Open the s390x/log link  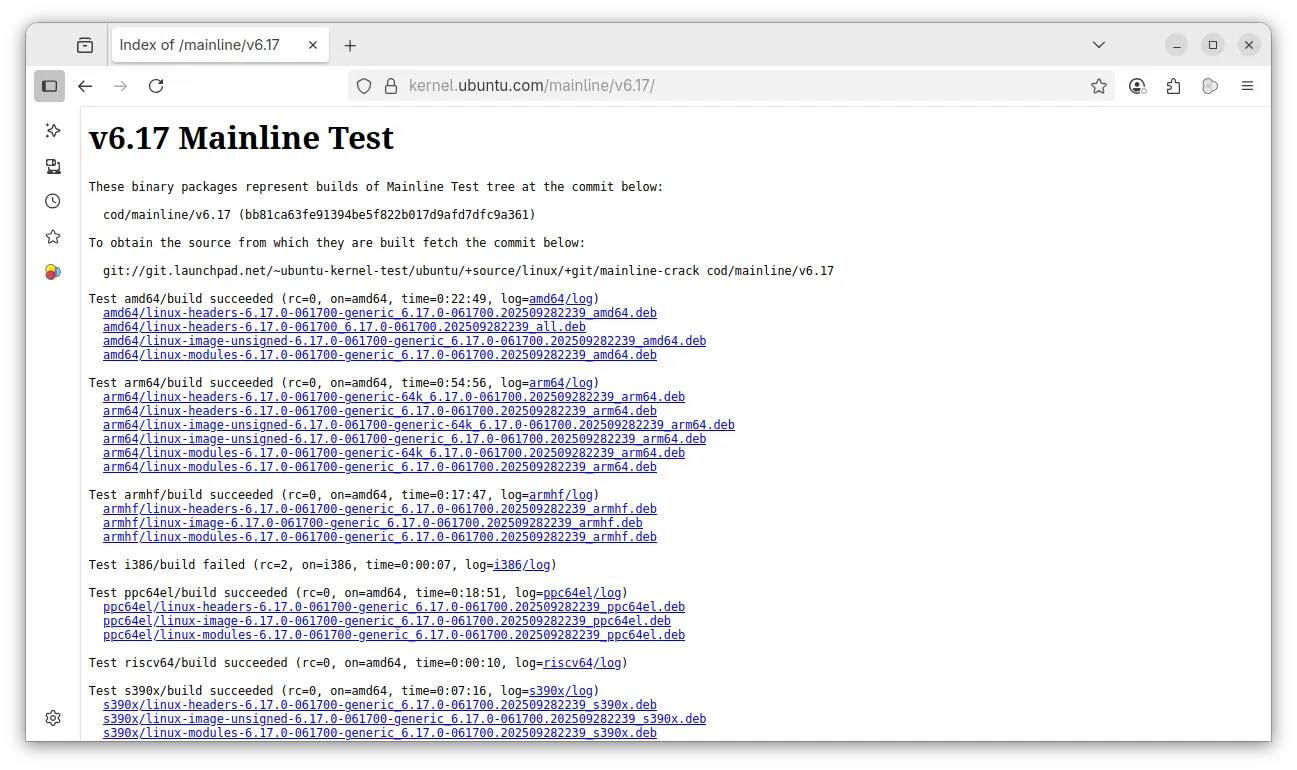561,691
